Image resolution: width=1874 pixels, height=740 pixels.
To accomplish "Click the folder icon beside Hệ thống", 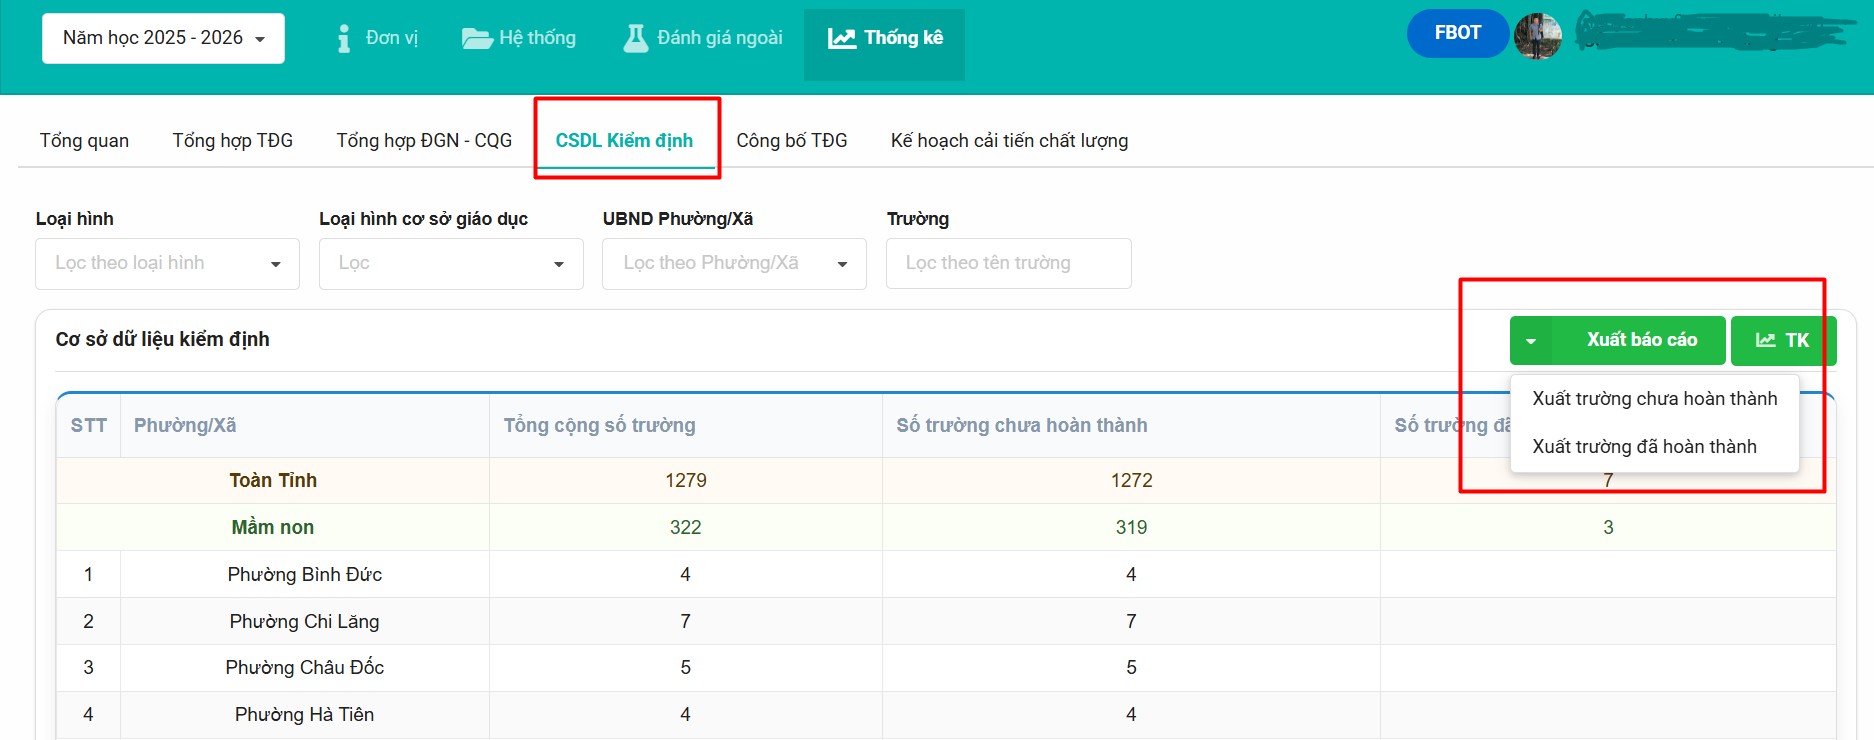I will [476, 38].
